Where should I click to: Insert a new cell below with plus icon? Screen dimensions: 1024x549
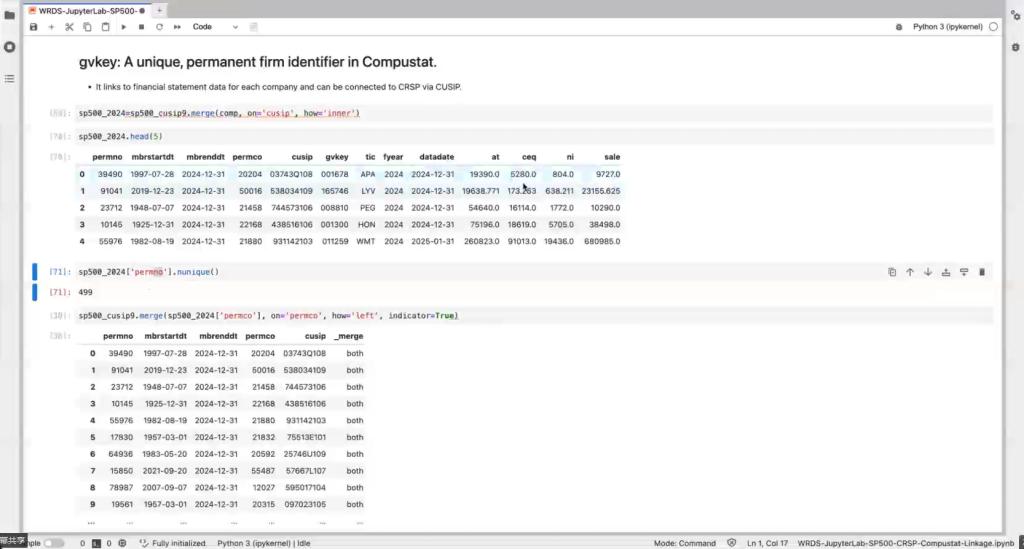pos(51,27)
